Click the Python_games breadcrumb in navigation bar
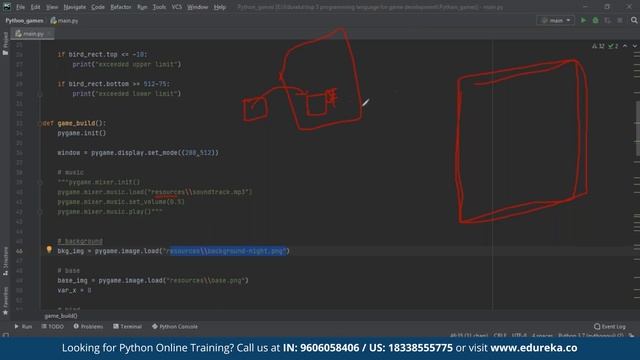The image size is (640, 360). click(x=24, y=20)
